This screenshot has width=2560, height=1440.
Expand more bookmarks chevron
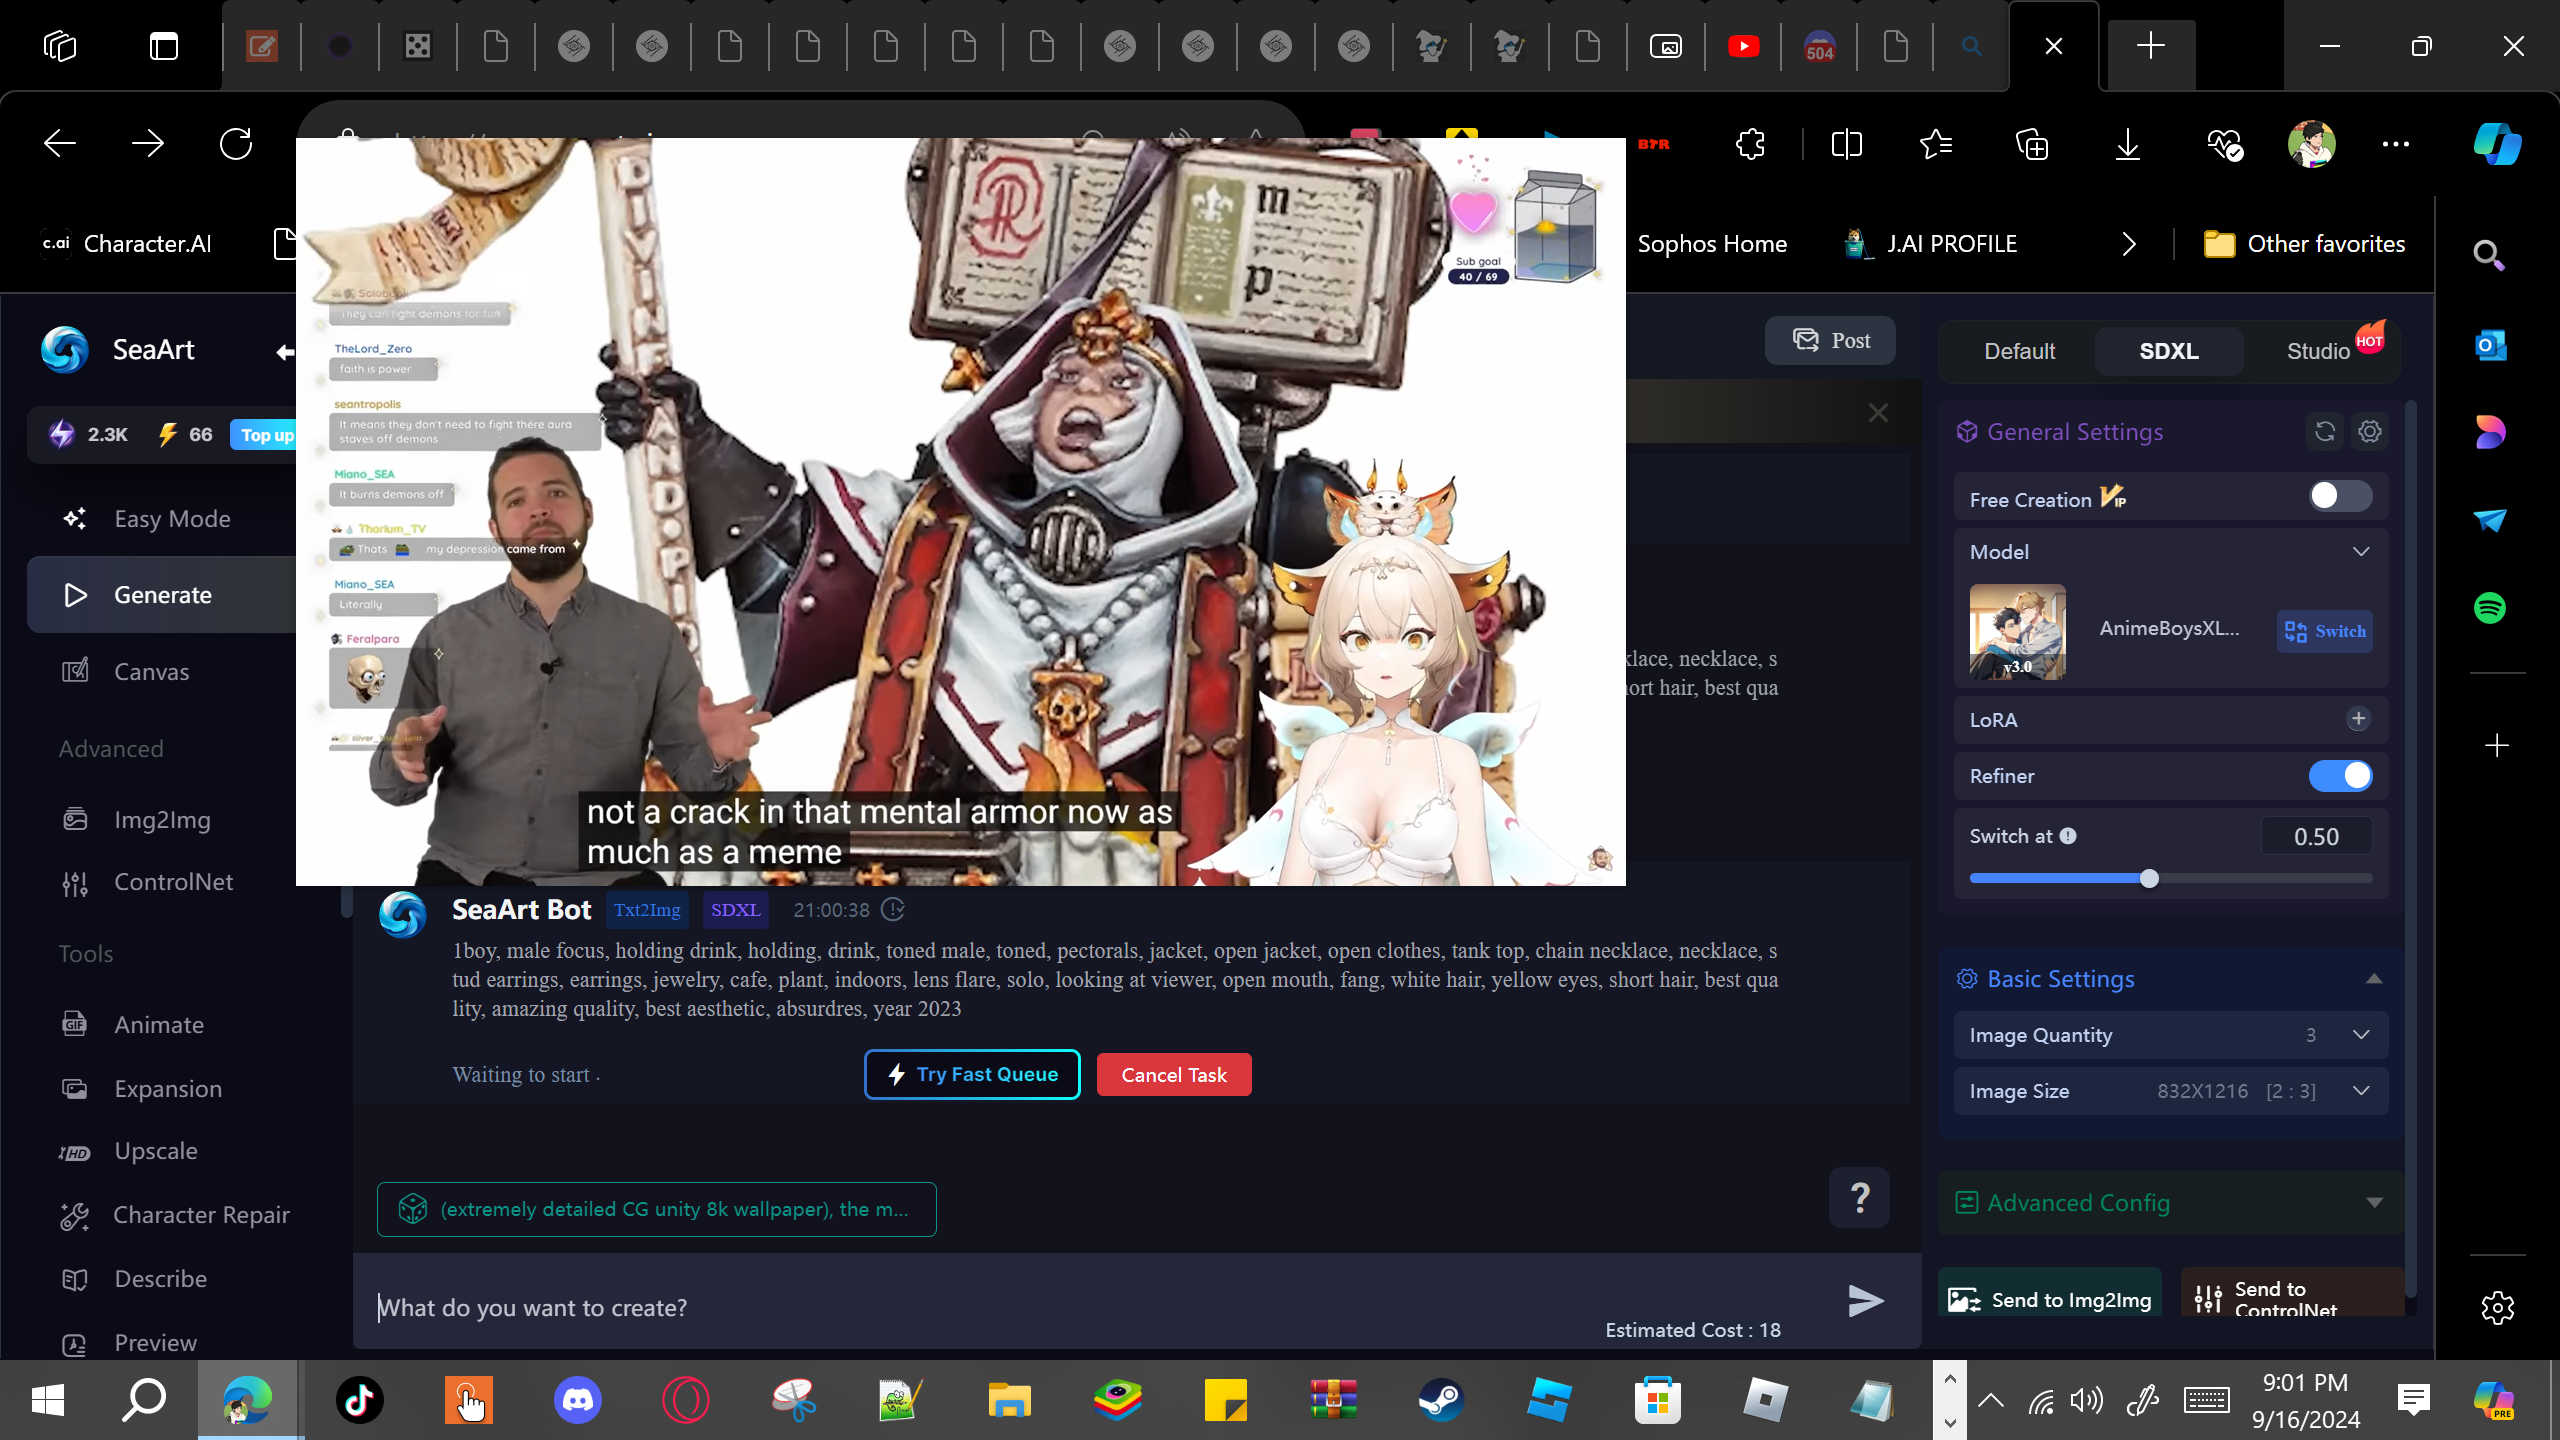click(2129, 244)
